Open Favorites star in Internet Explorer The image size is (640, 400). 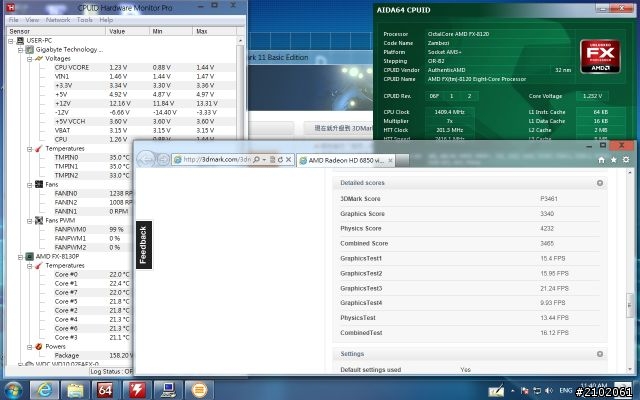tap(613, 160)
